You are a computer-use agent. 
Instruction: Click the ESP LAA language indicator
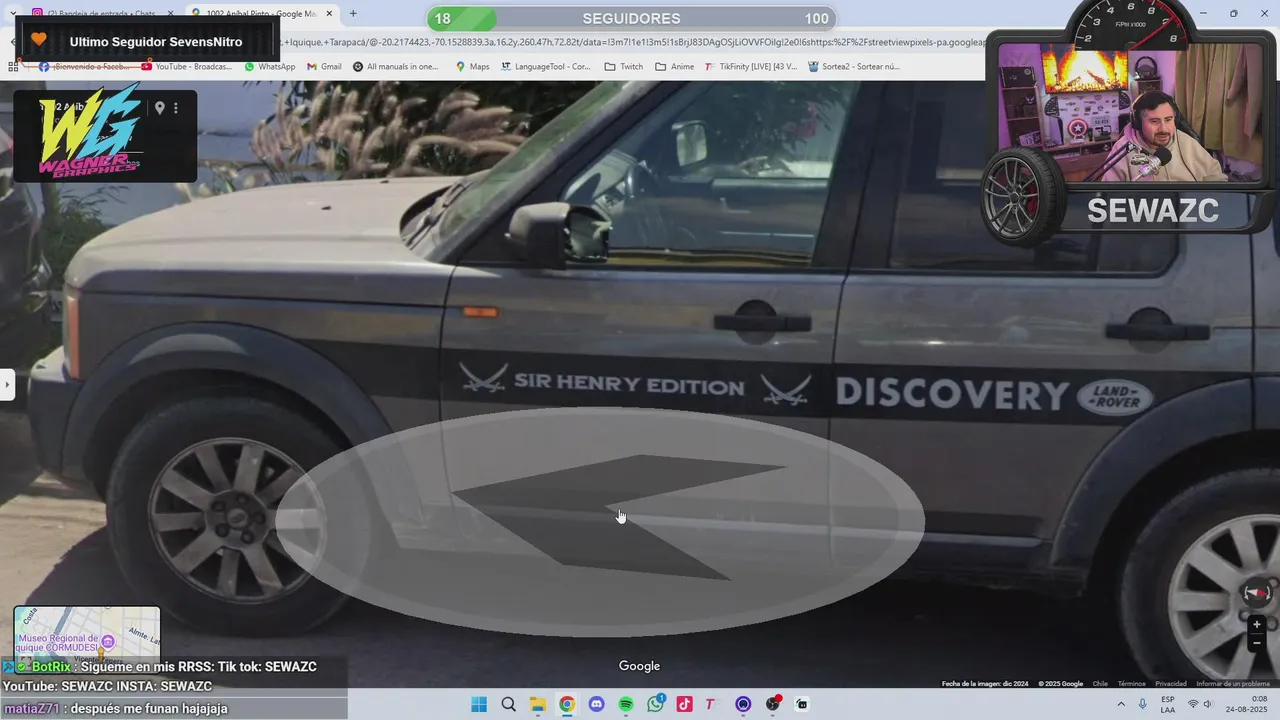tap(1168, 704)
